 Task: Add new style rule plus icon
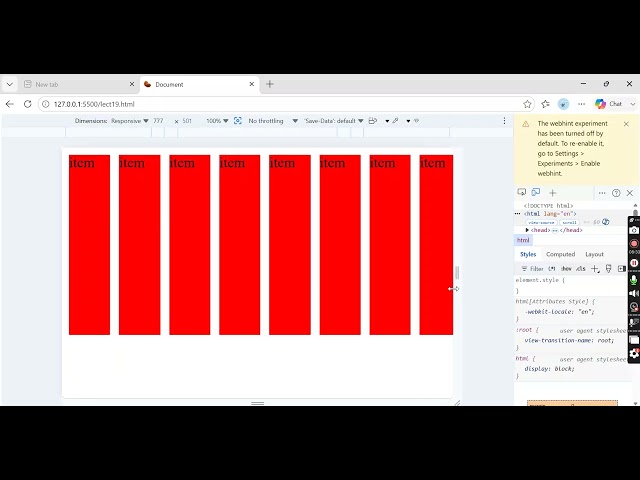[595, 269]
